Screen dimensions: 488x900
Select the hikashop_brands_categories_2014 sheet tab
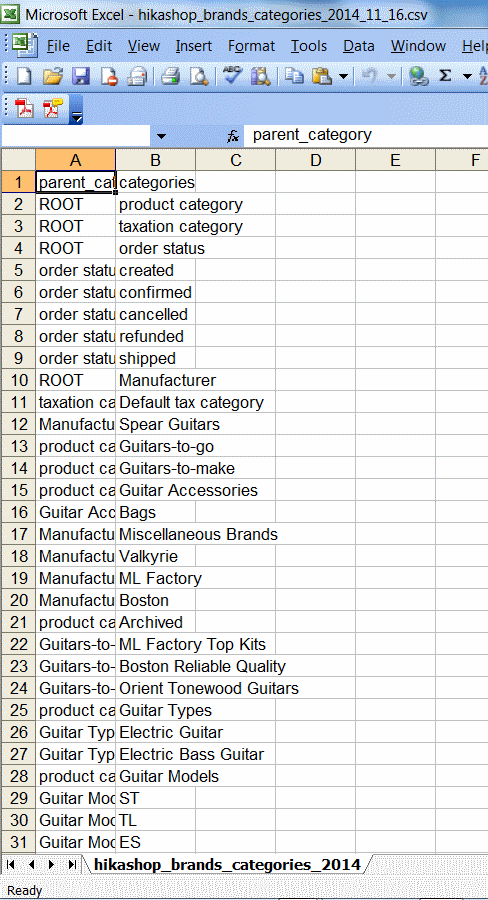[x=227, y=864]
